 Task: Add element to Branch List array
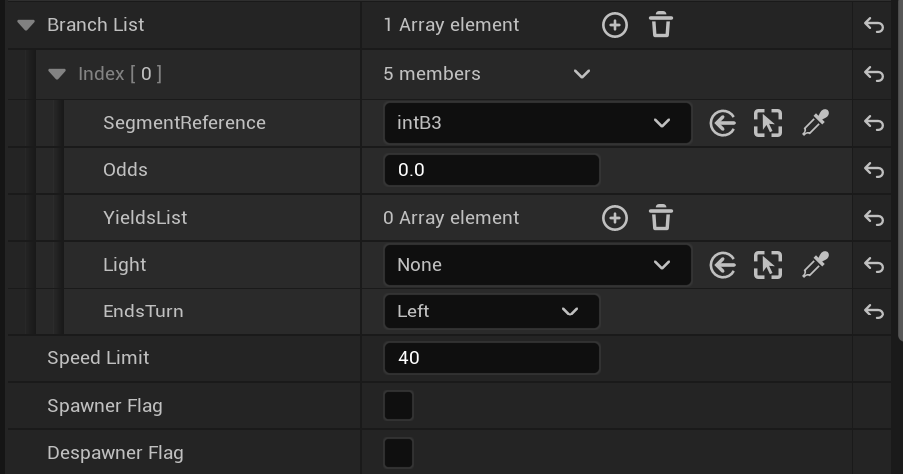[614, 25]
